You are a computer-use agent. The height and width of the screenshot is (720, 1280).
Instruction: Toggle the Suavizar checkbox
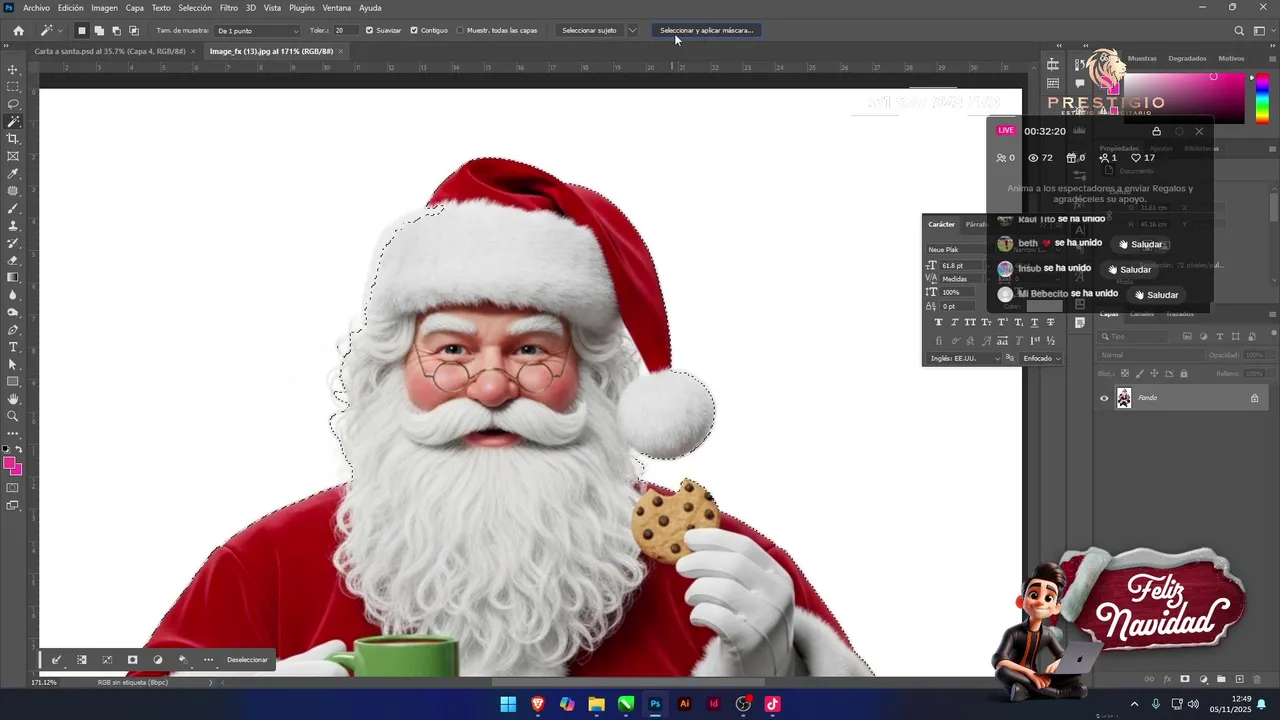coord(369,30)
